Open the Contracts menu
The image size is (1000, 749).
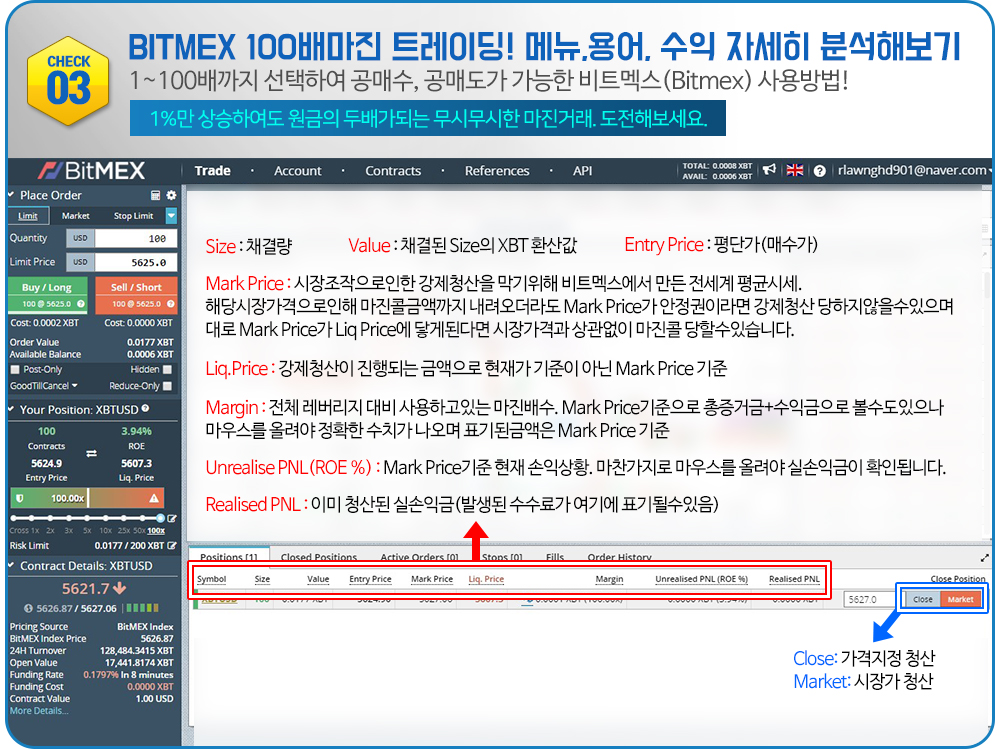(393, 170)
